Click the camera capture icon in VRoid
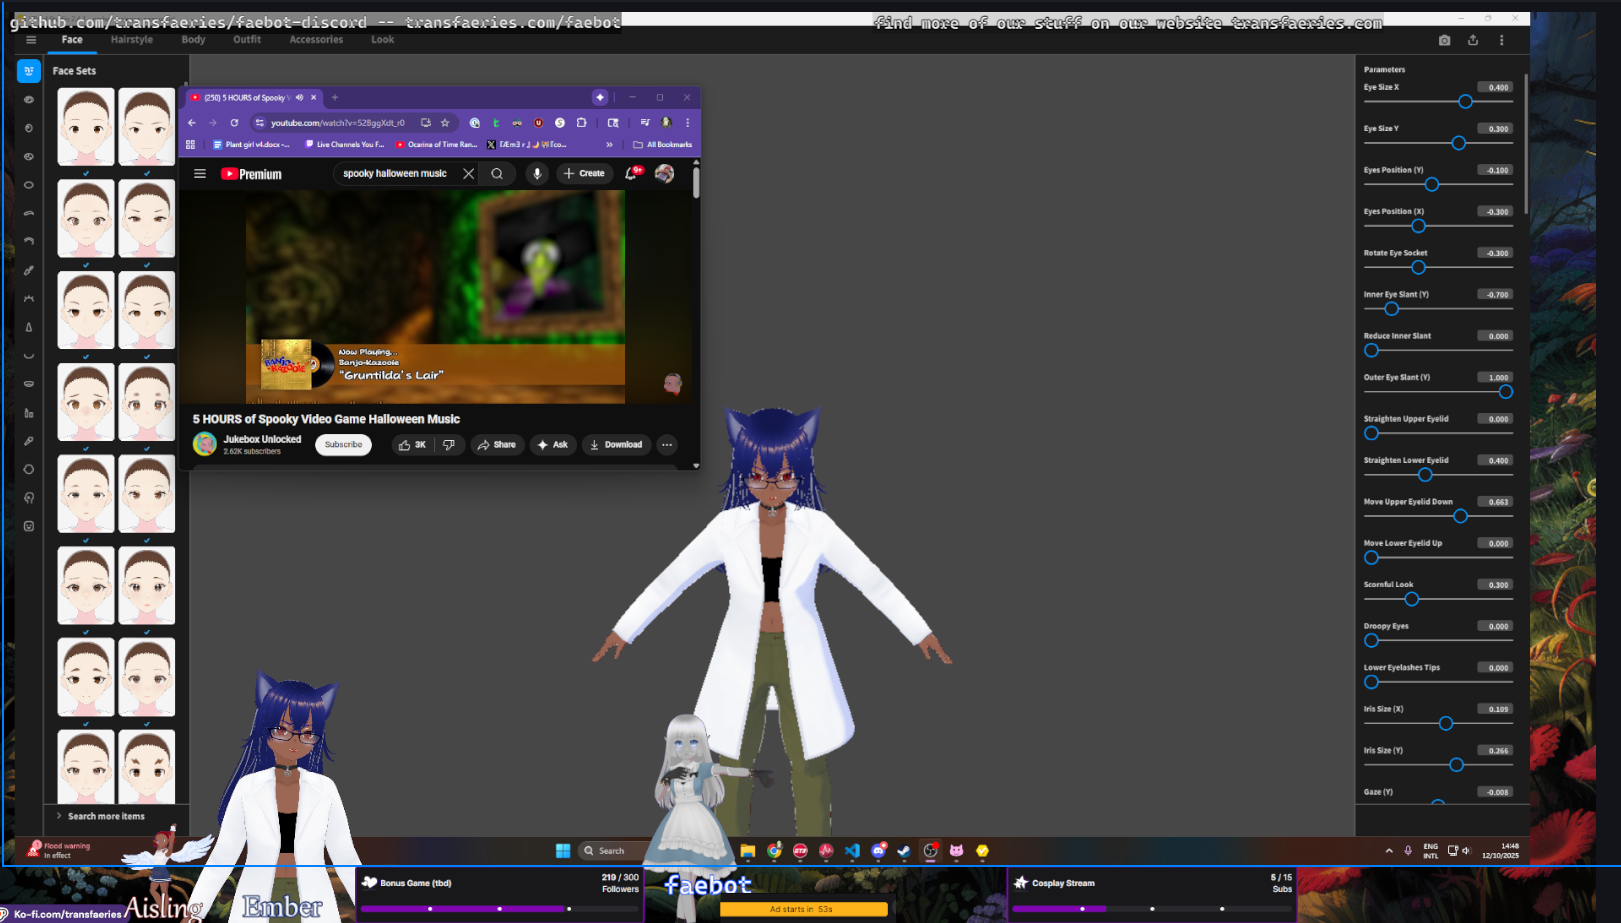The image size is (1621, 923). (x=1444, y=40)
